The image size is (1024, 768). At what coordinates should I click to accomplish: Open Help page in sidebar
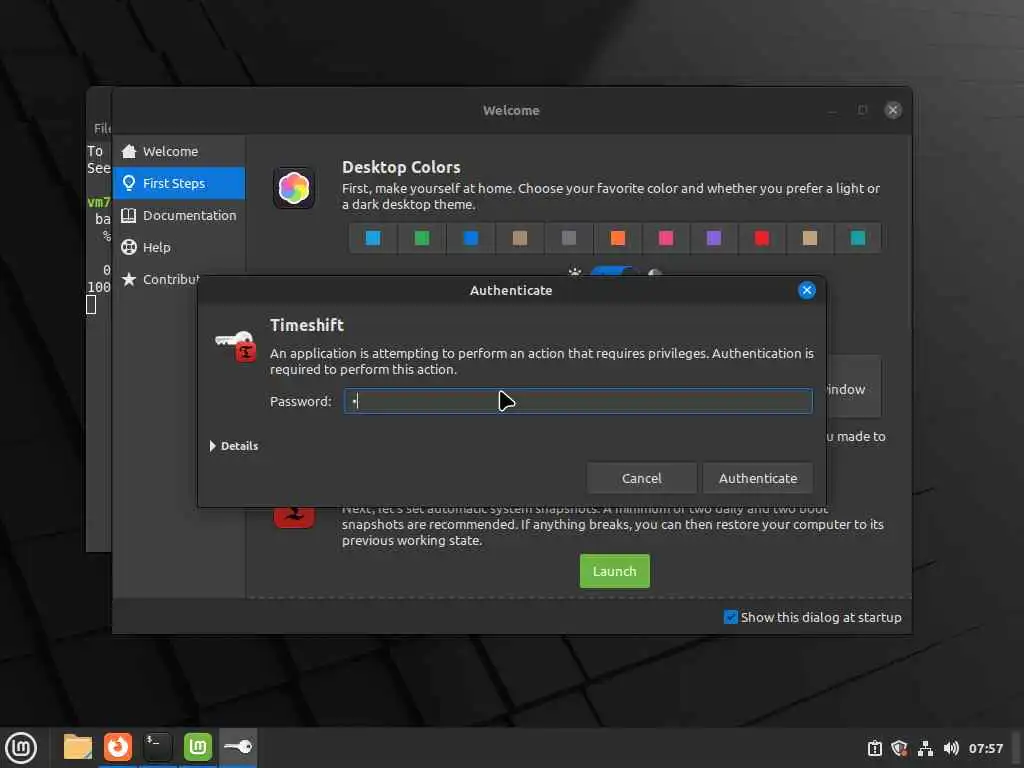click(x=179, y=248)
